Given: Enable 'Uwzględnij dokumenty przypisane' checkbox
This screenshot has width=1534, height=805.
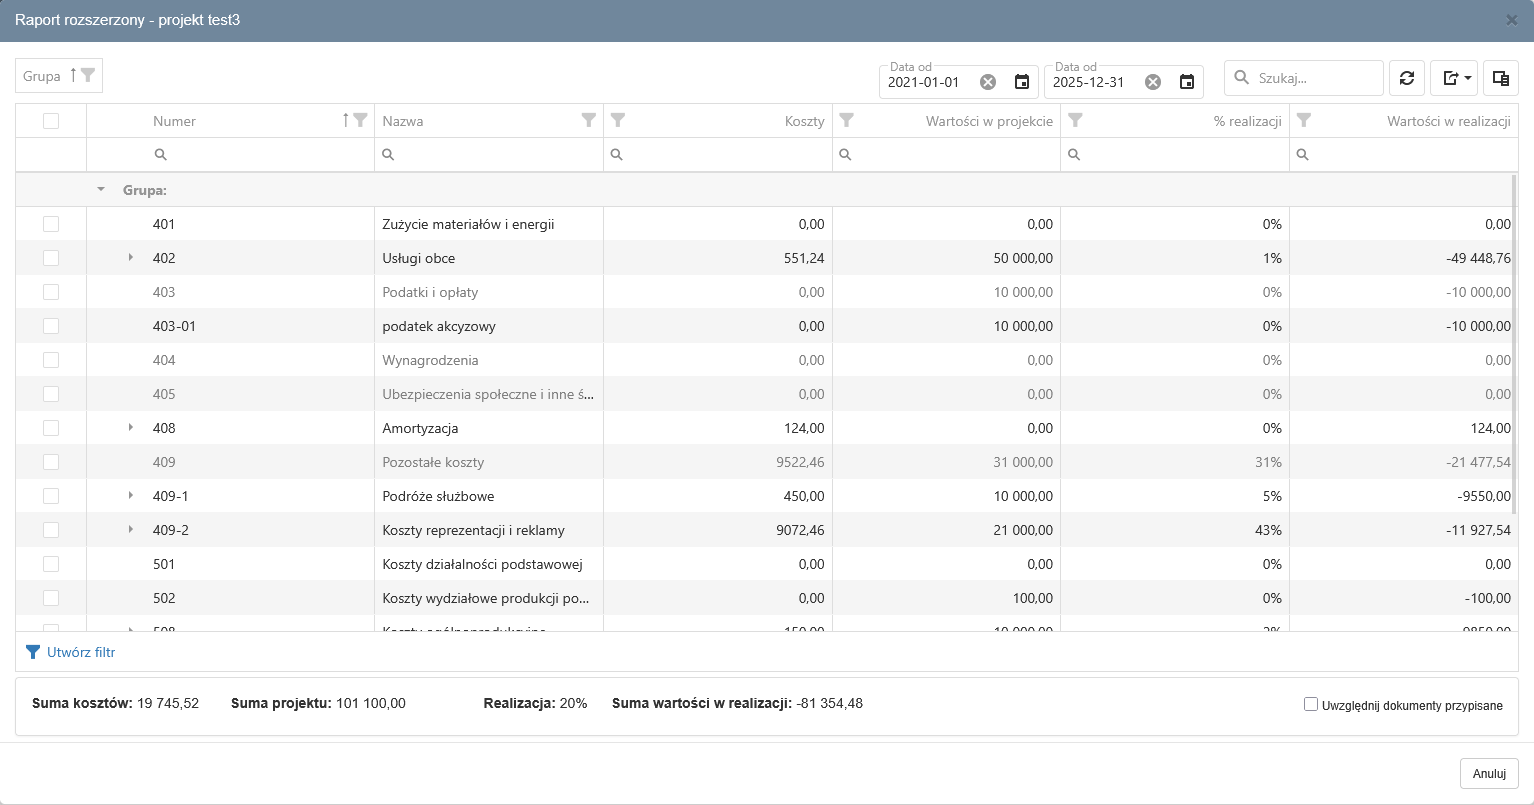Looking at the screenshot, I should [x=1311, y=705].
